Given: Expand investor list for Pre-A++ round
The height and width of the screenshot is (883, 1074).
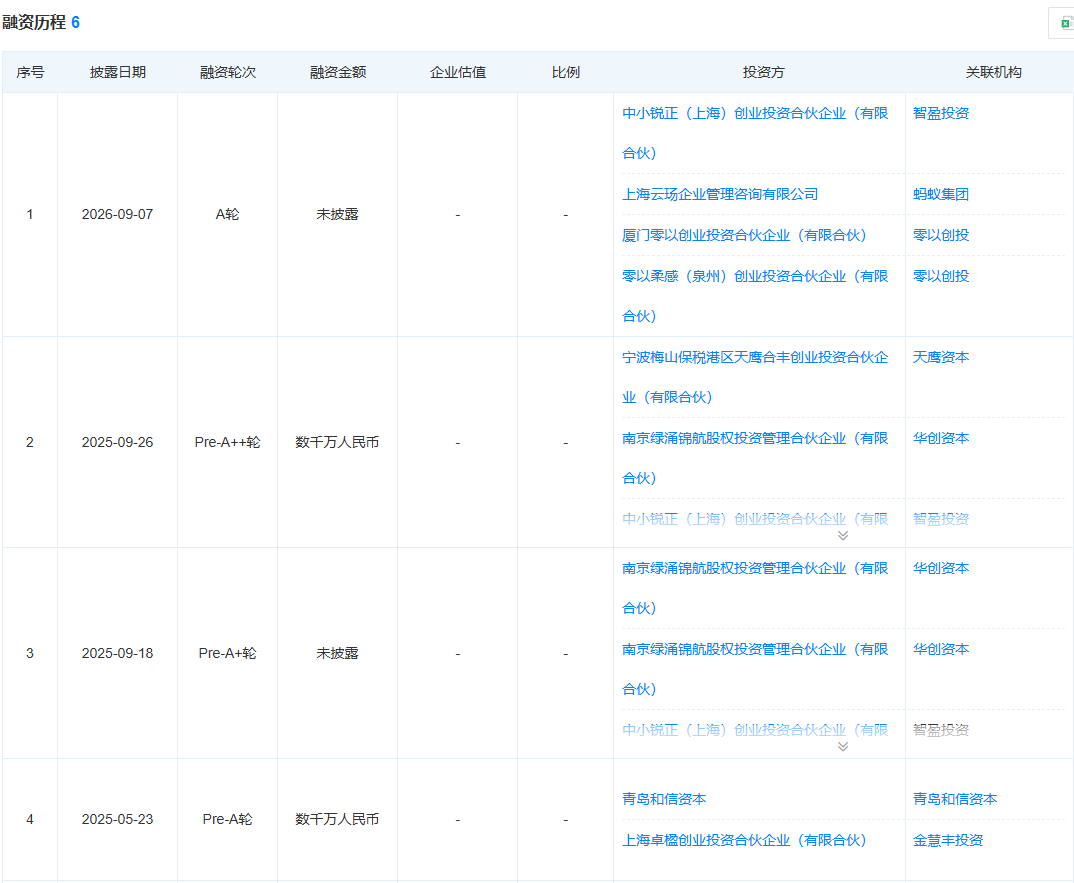Looking at the screenshot, I should (842, 536).
